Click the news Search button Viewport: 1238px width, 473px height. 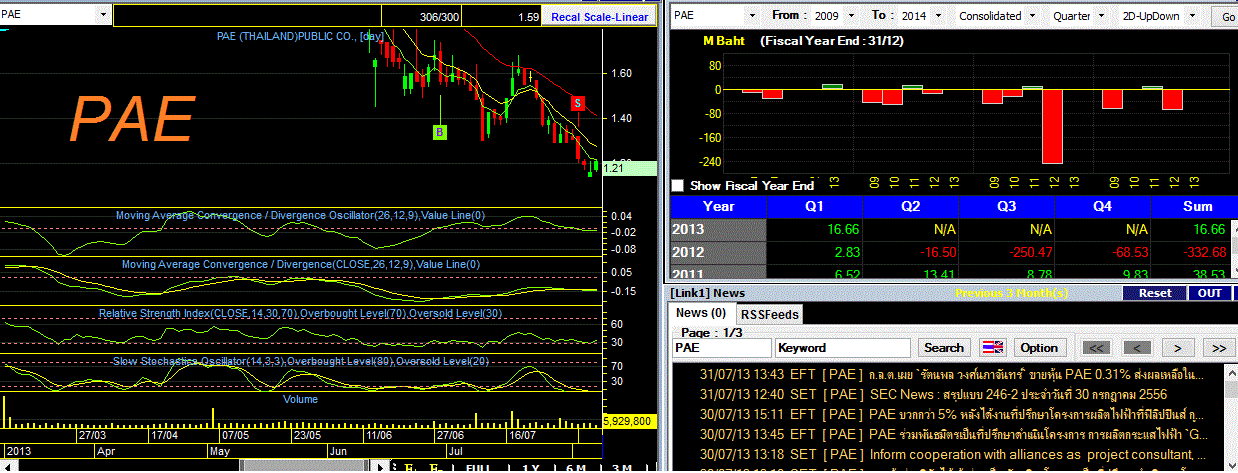pos(944,347)
